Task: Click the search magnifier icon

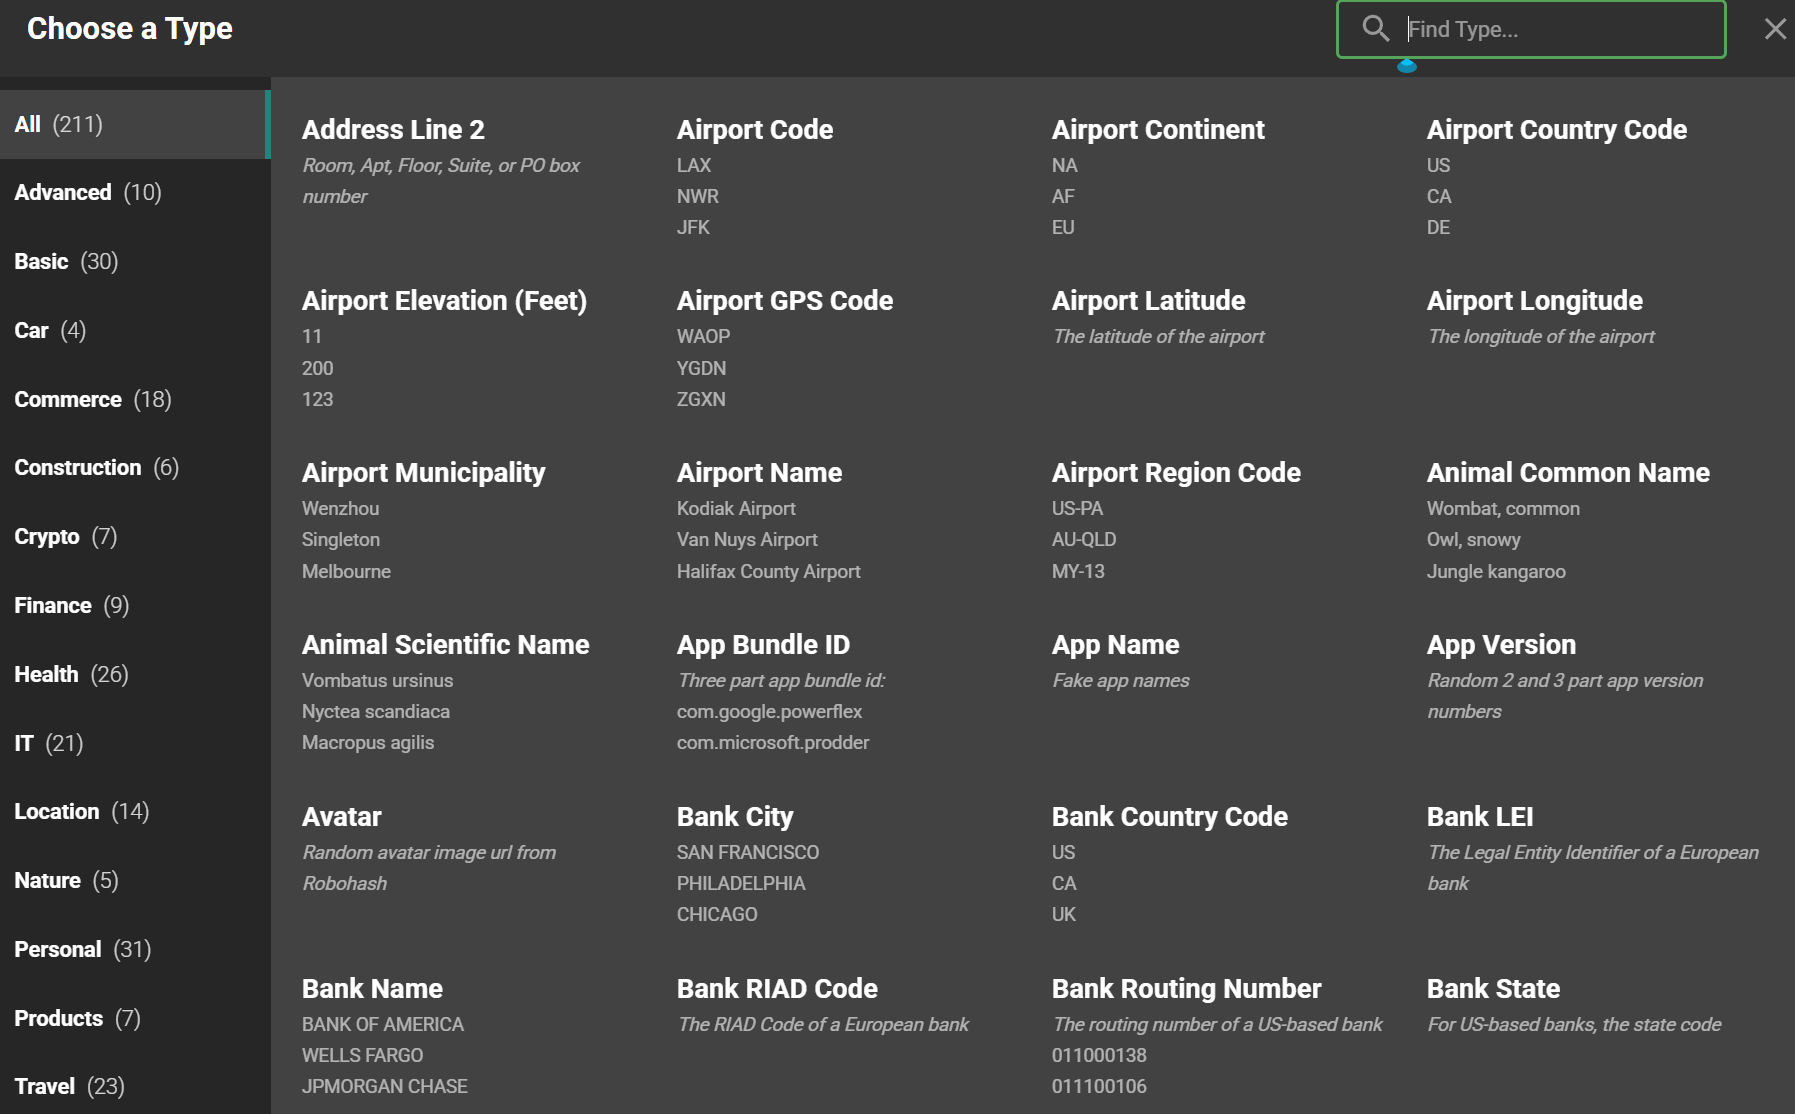Action: point(1376,29)
